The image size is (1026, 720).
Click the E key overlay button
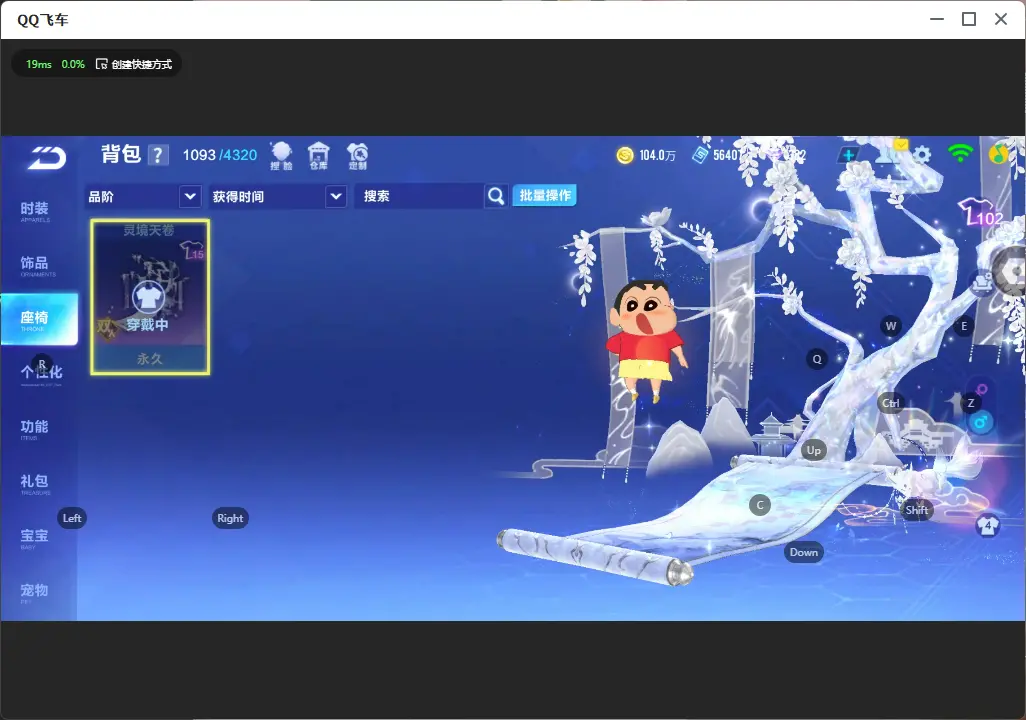point(964,326)
